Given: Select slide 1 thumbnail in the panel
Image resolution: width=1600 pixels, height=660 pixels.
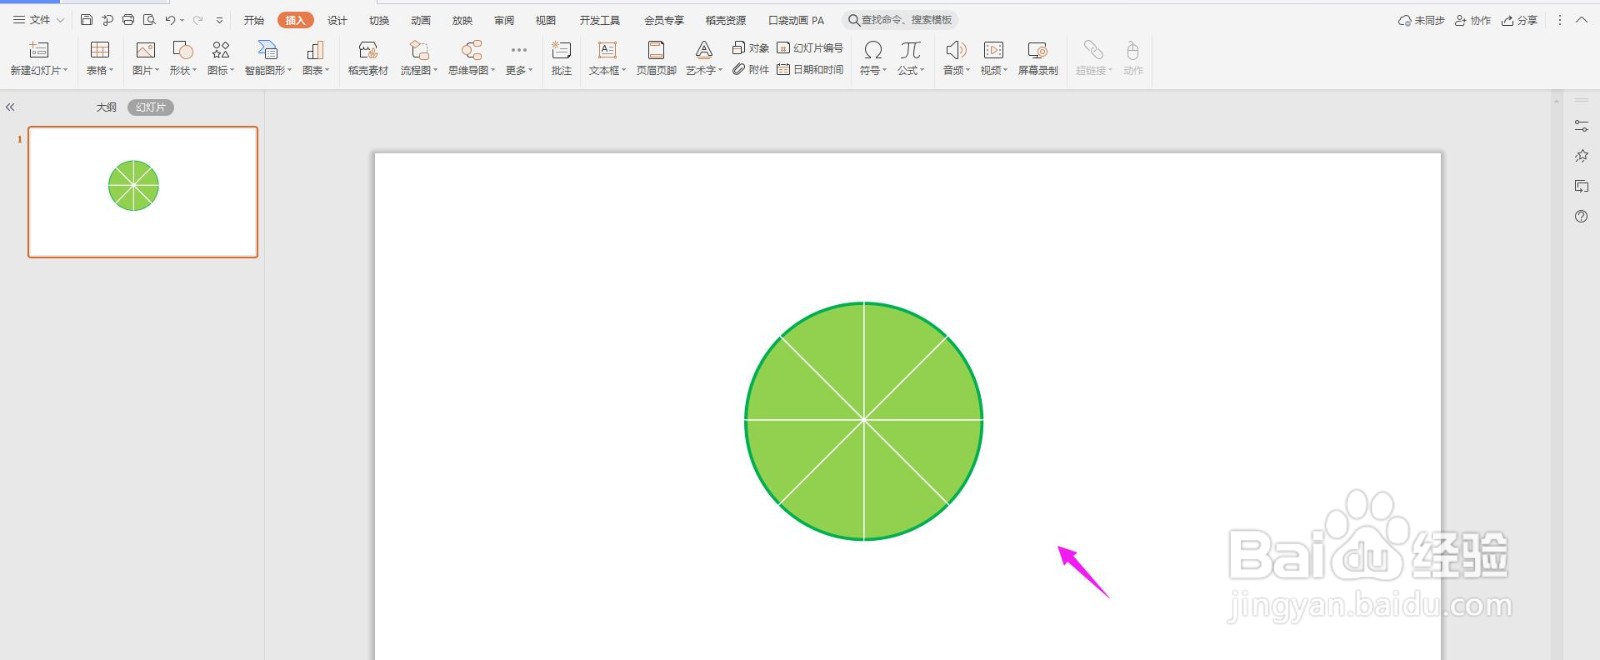Looking at the screenshot, I should (143, 192).
